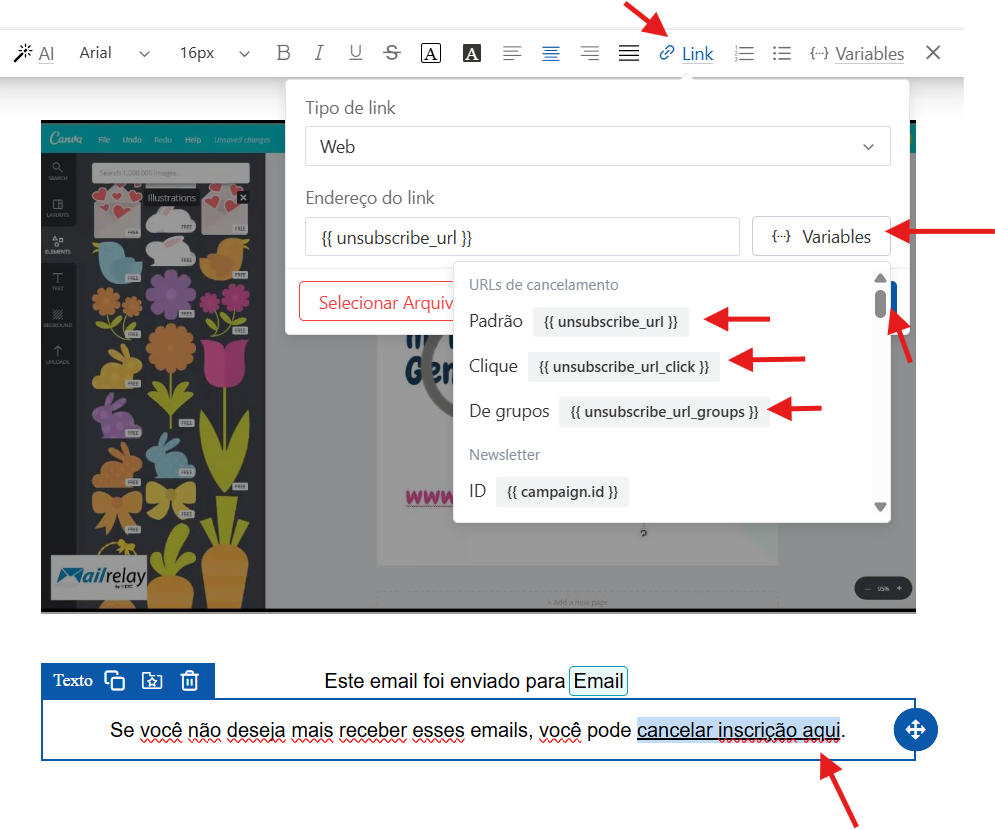Viewport: 995px width, 829px height.
Task: Click the Newsletter section heading
Action: 504,455
